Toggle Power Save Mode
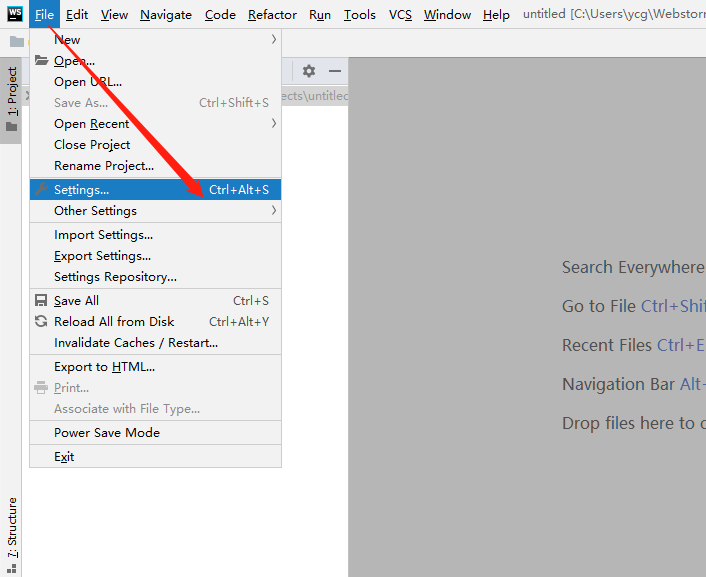 click(155, 433)
